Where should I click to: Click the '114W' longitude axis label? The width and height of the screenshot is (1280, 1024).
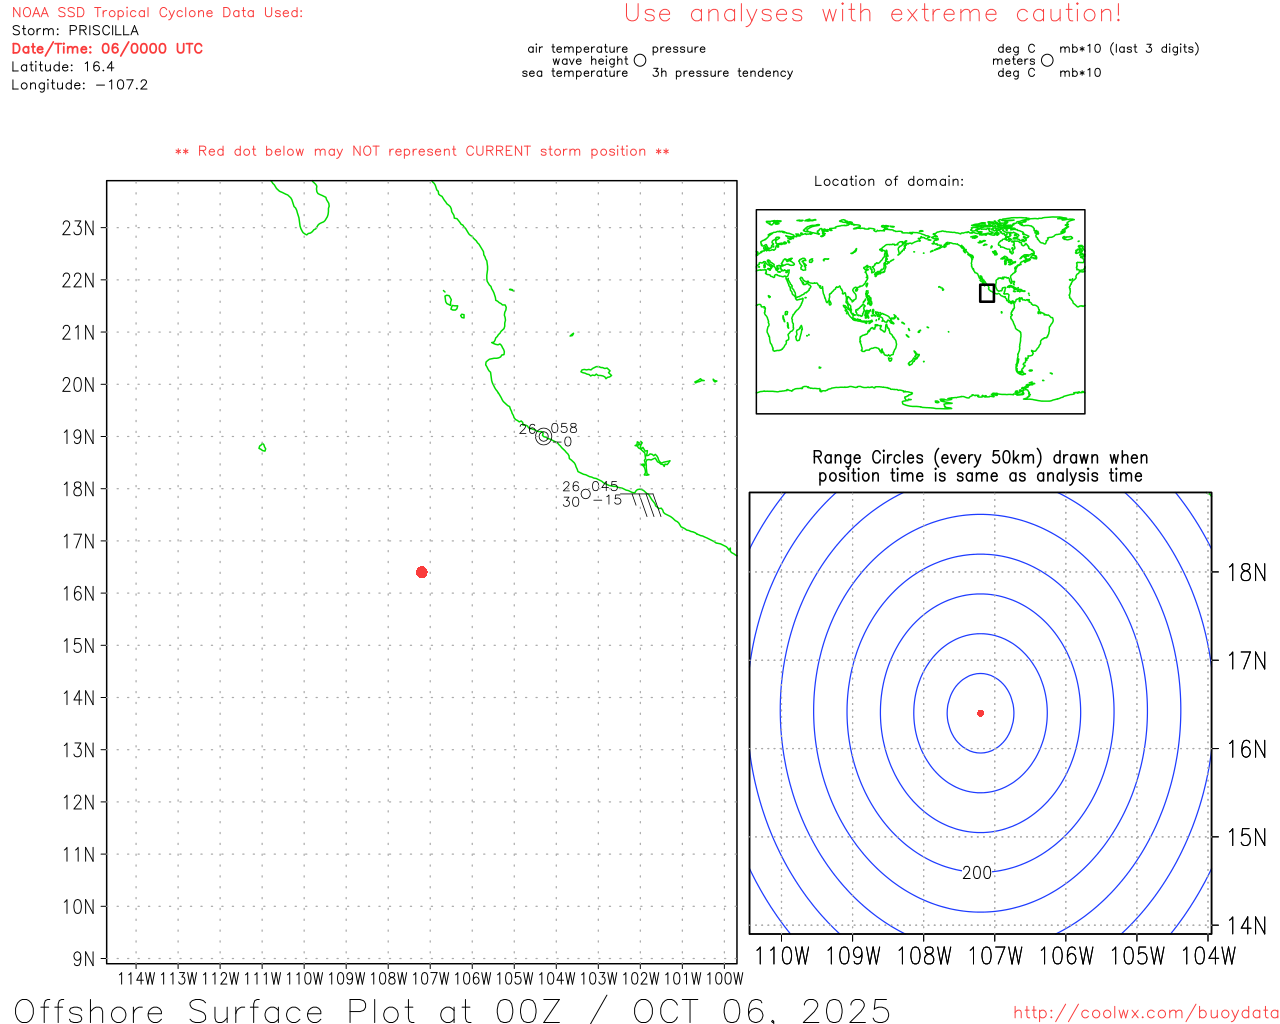coord(137,978)
